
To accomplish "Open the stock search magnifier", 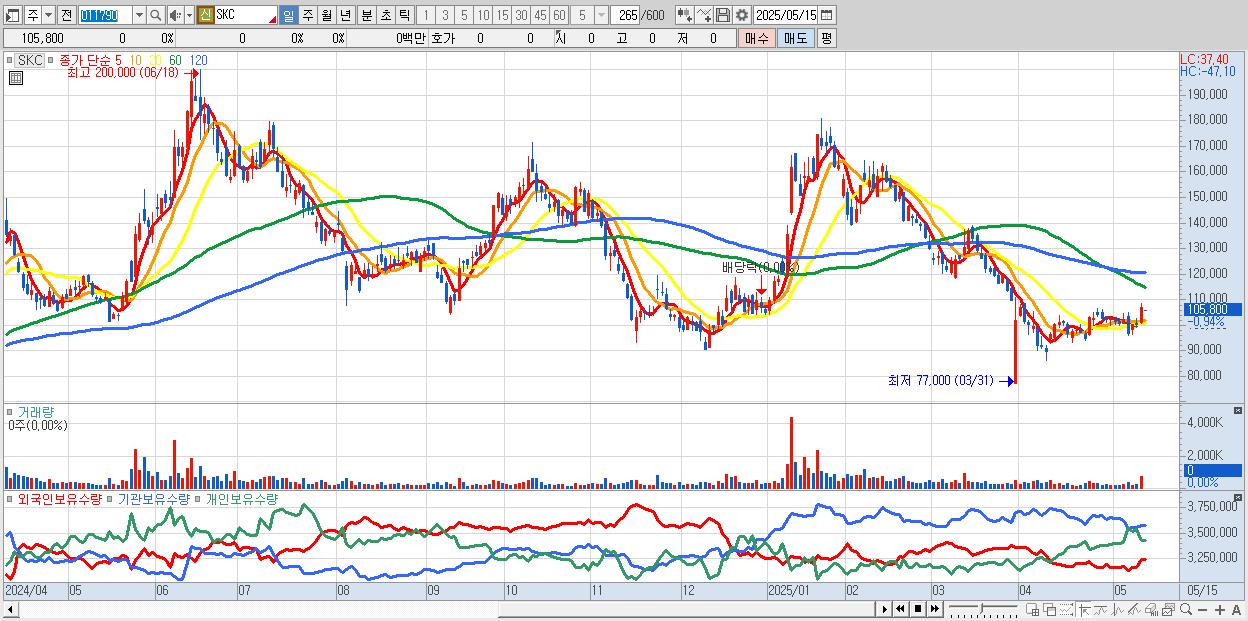I will coord(155,15).
